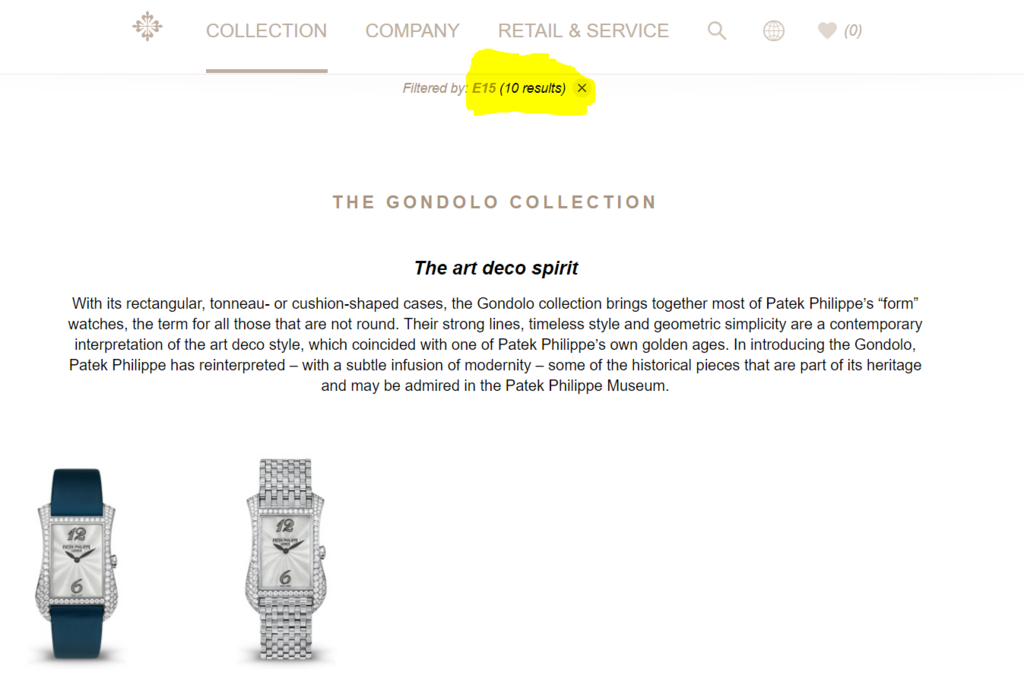1024x673 pixels.
Task: Open the COLLECTION menu
Action: pos(266,31)
